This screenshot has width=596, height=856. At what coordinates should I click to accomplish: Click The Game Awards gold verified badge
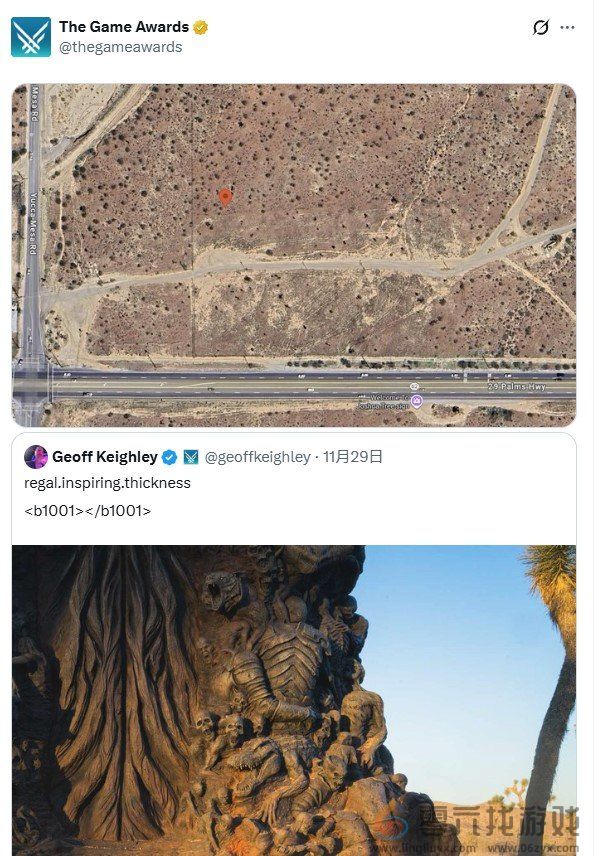click(x=201, y=27)
